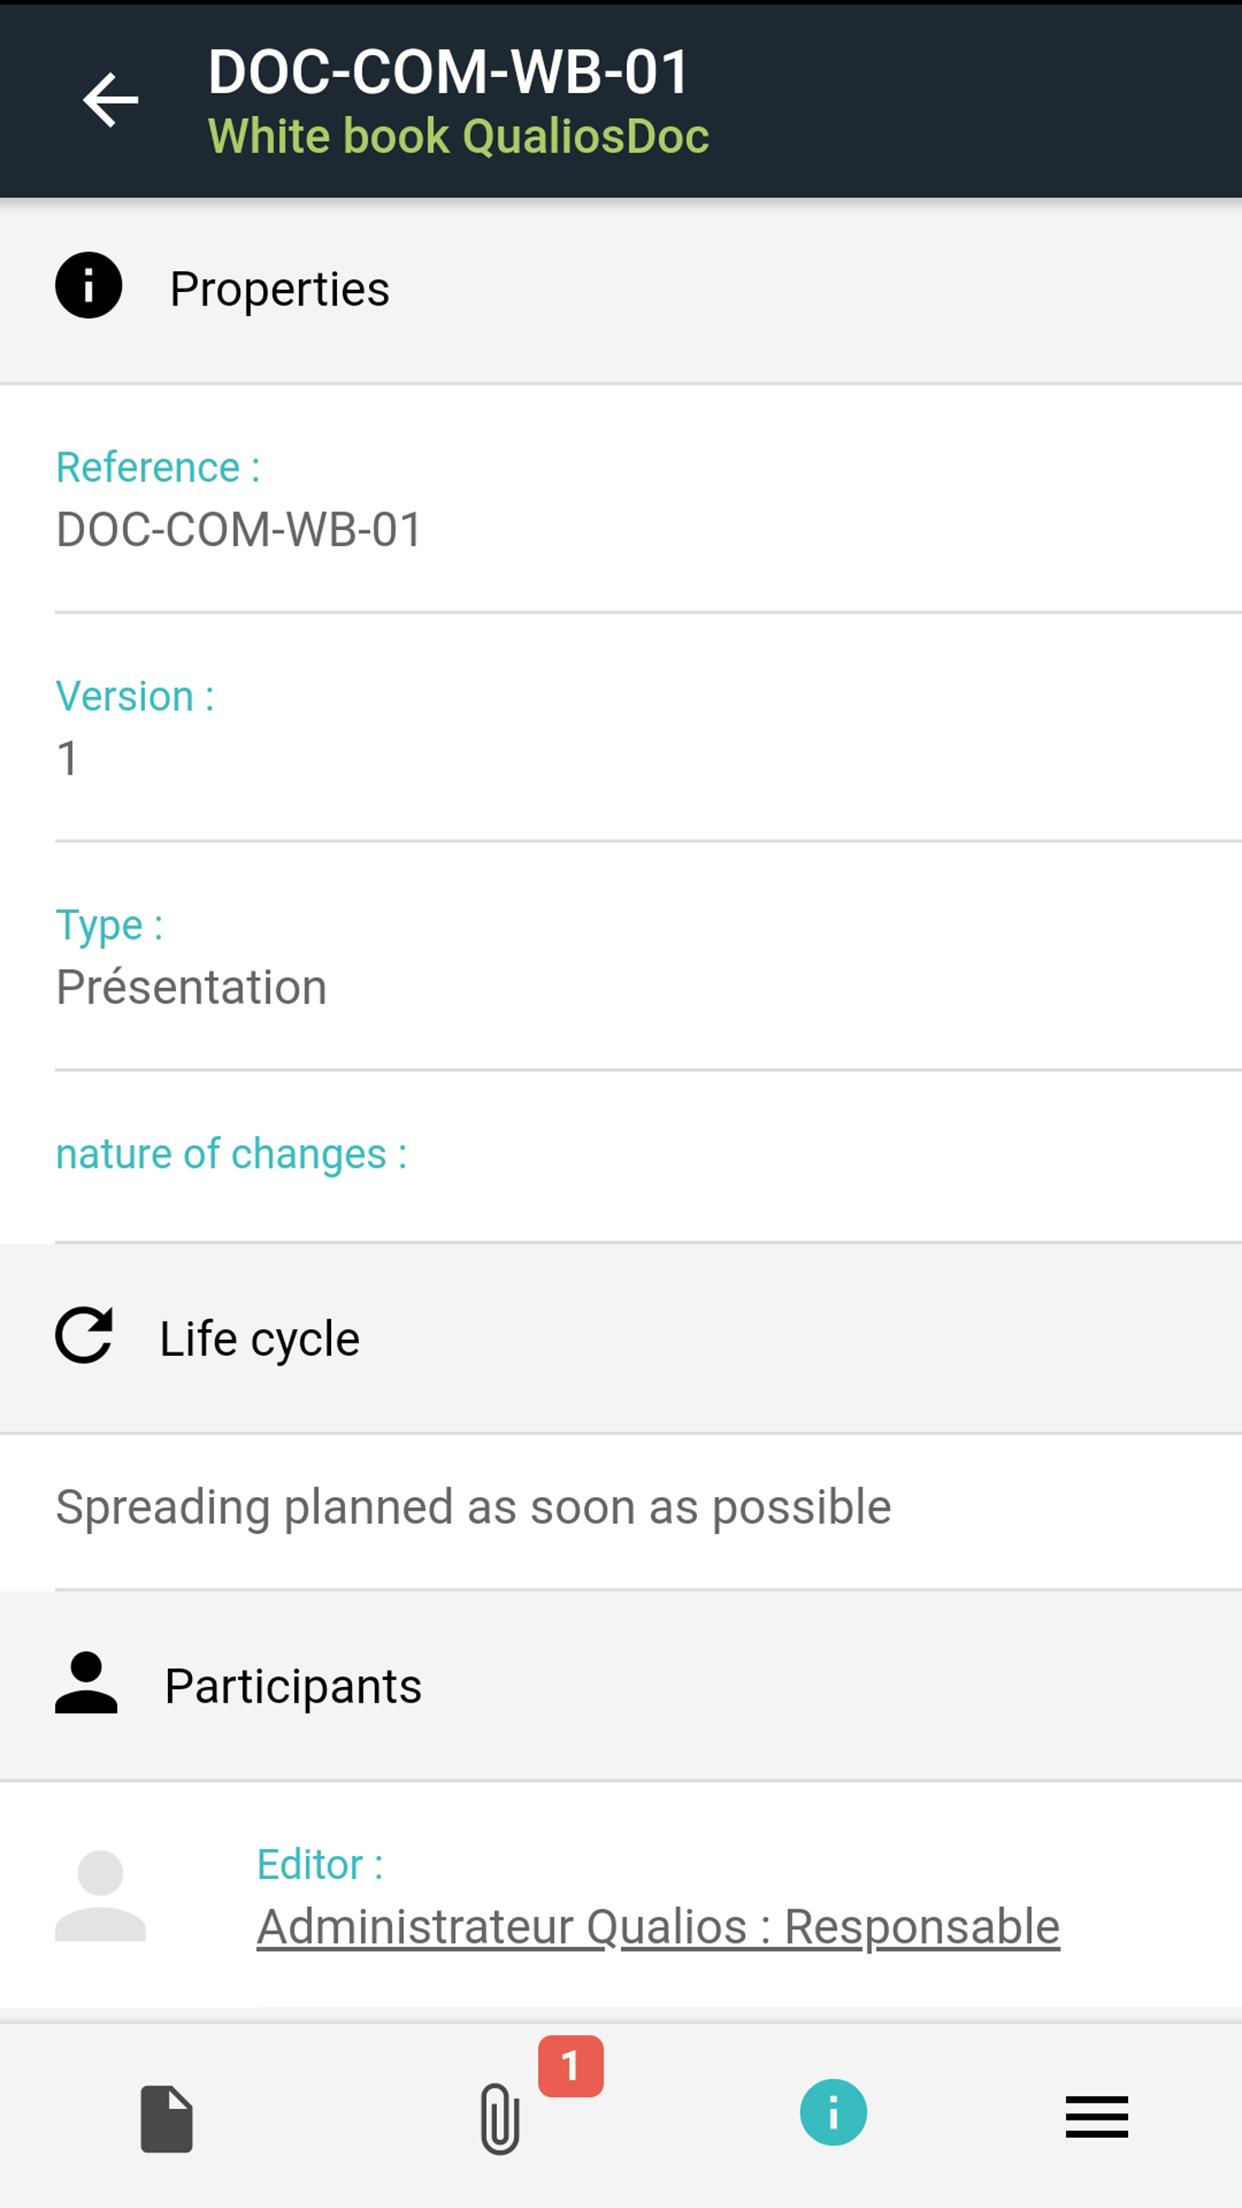The image size is (1242, 2208).
Task: Tap the Version field row
Action: click(x=620, y=728)
